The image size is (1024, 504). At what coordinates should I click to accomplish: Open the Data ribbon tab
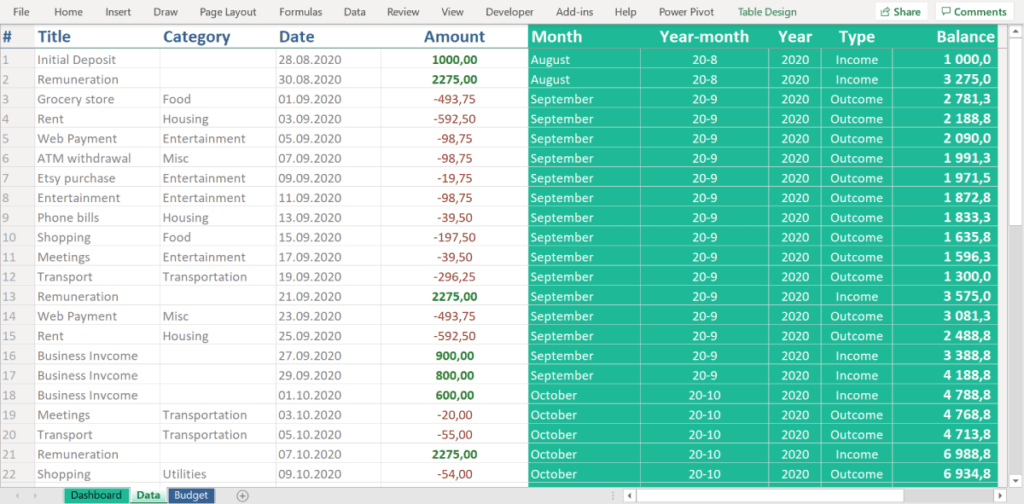click(355, 12)
